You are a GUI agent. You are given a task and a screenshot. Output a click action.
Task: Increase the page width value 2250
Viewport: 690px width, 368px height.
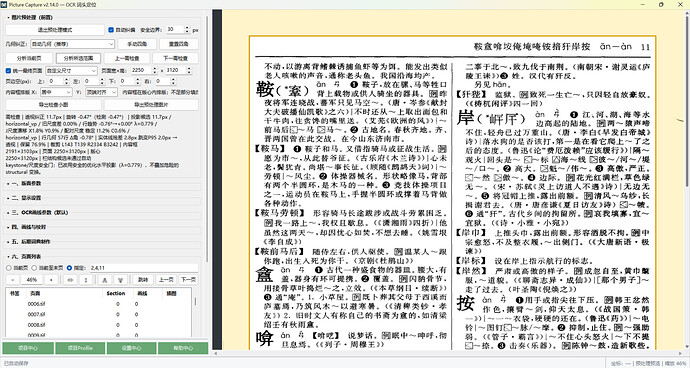tap(154, 68)
